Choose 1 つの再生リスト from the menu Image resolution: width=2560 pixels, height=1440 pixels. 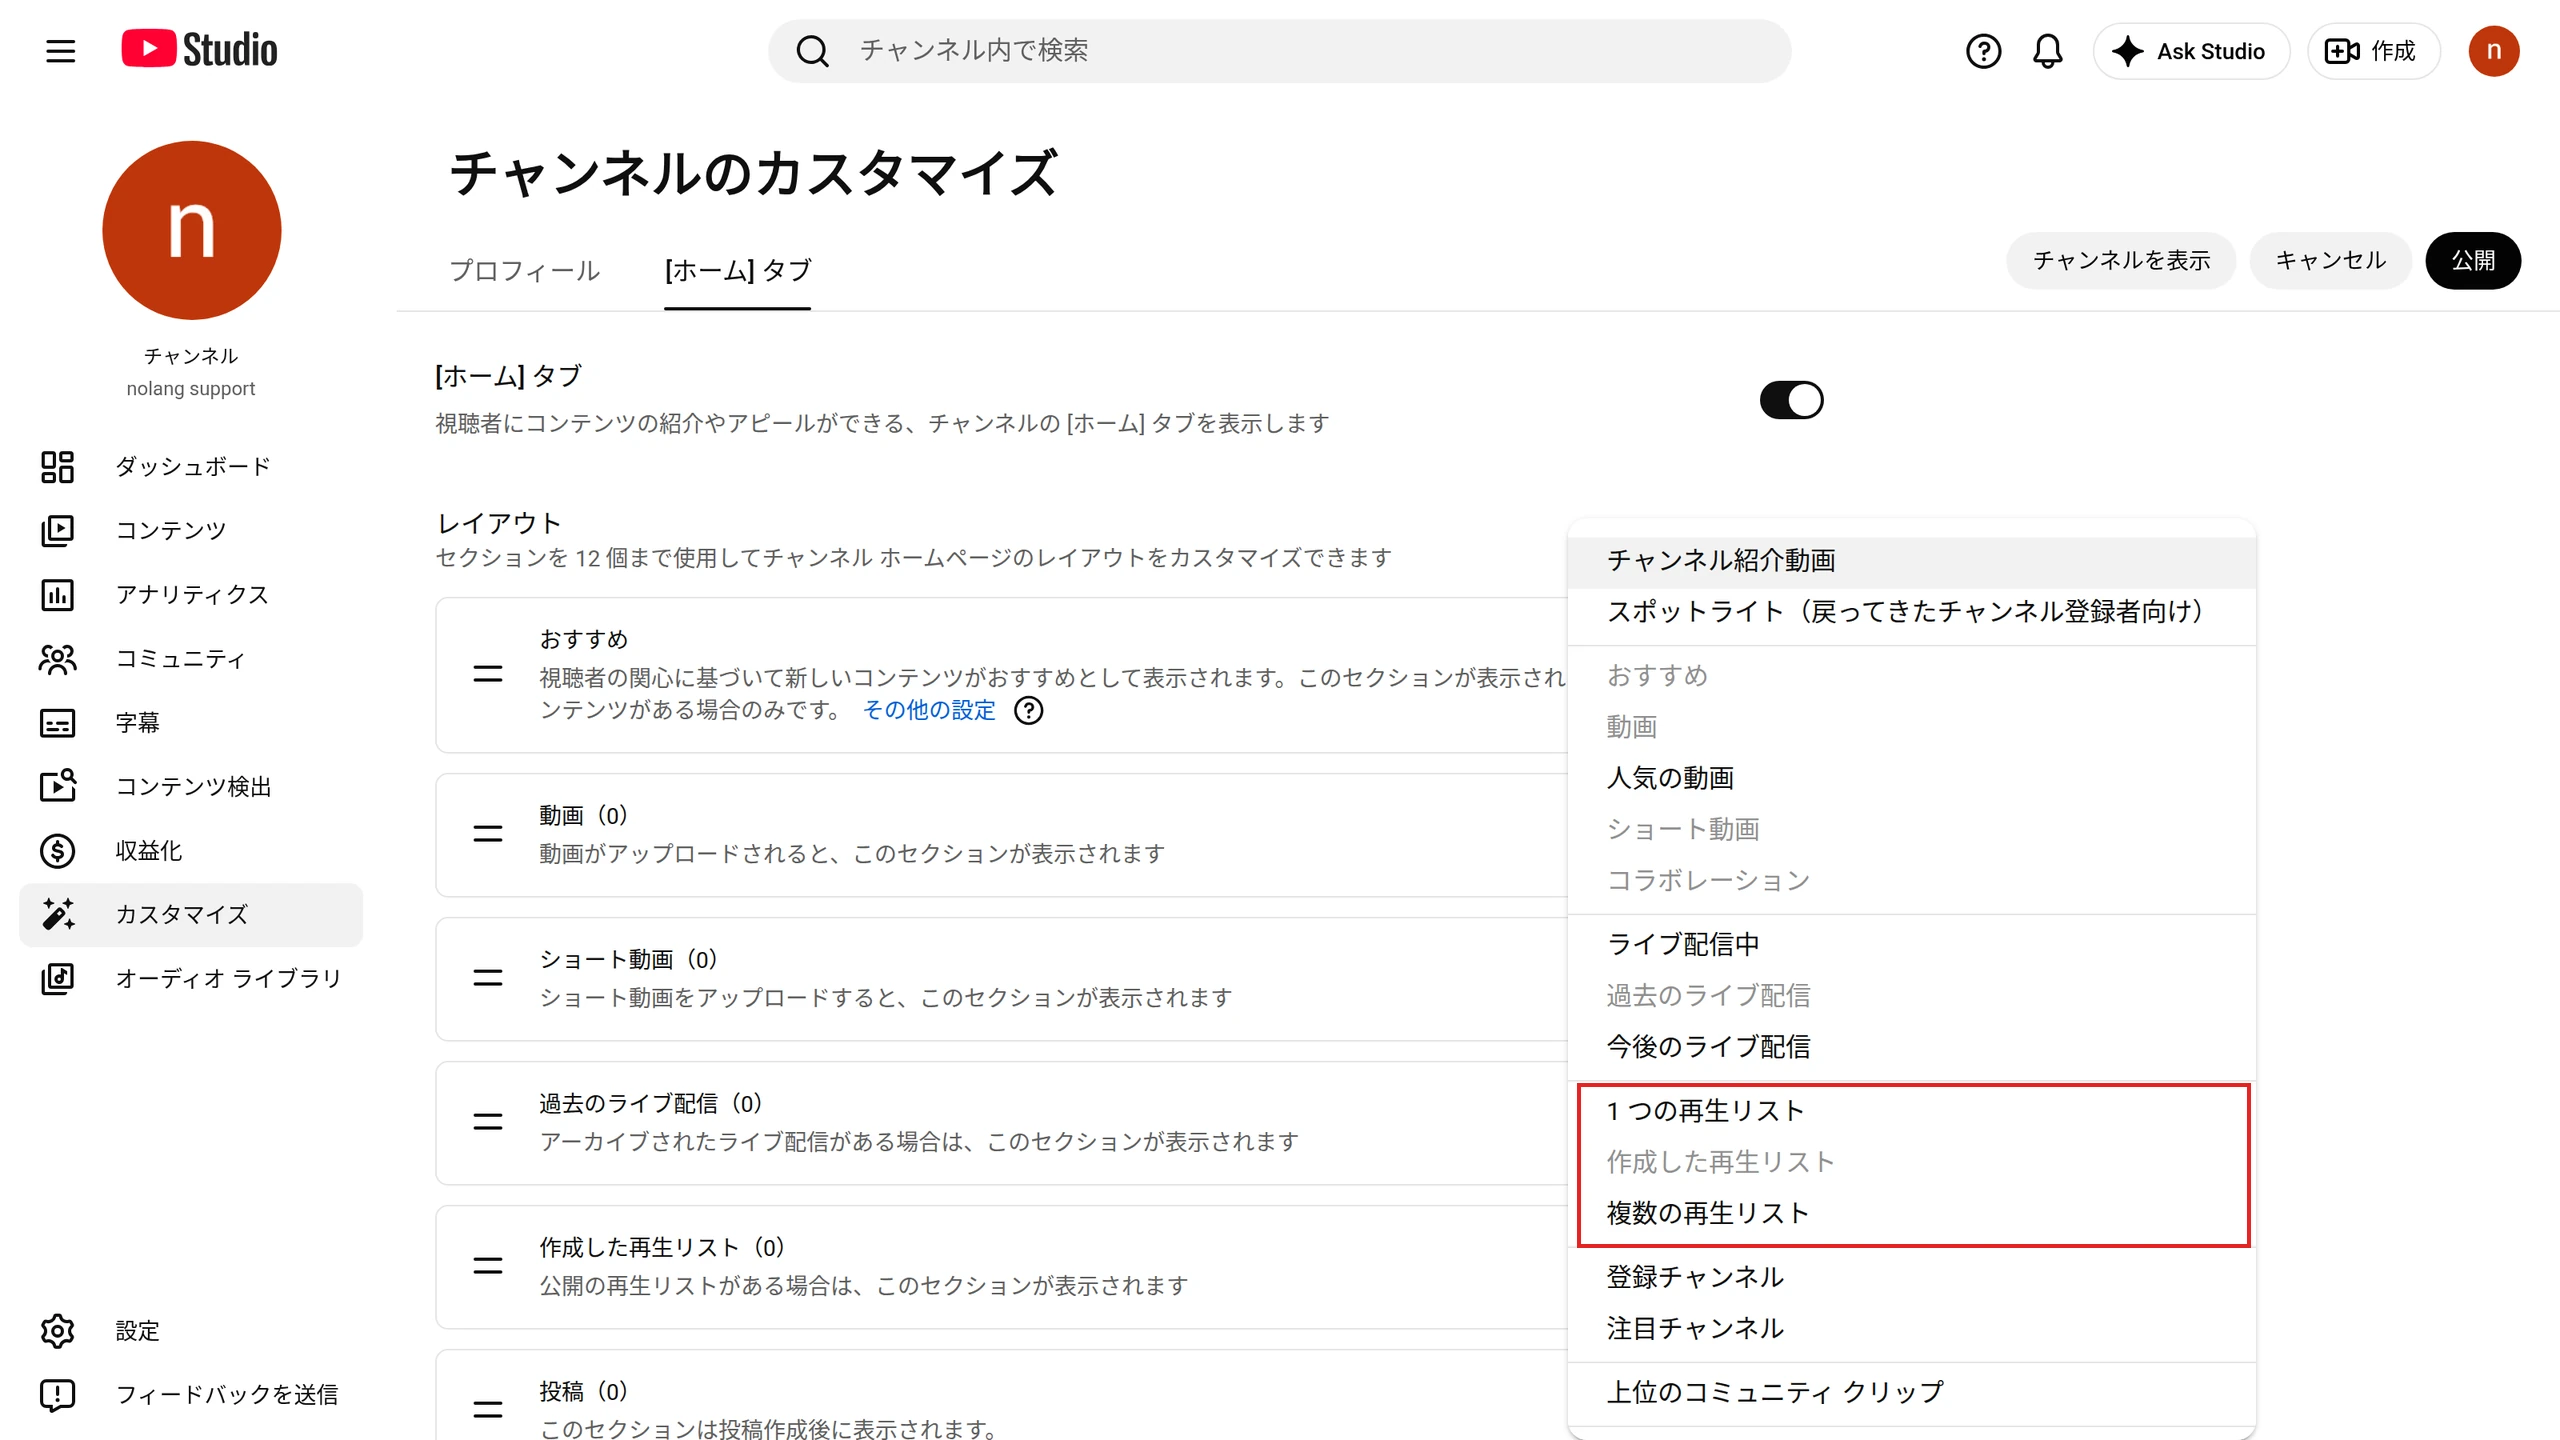[x=1911, y=1111]
